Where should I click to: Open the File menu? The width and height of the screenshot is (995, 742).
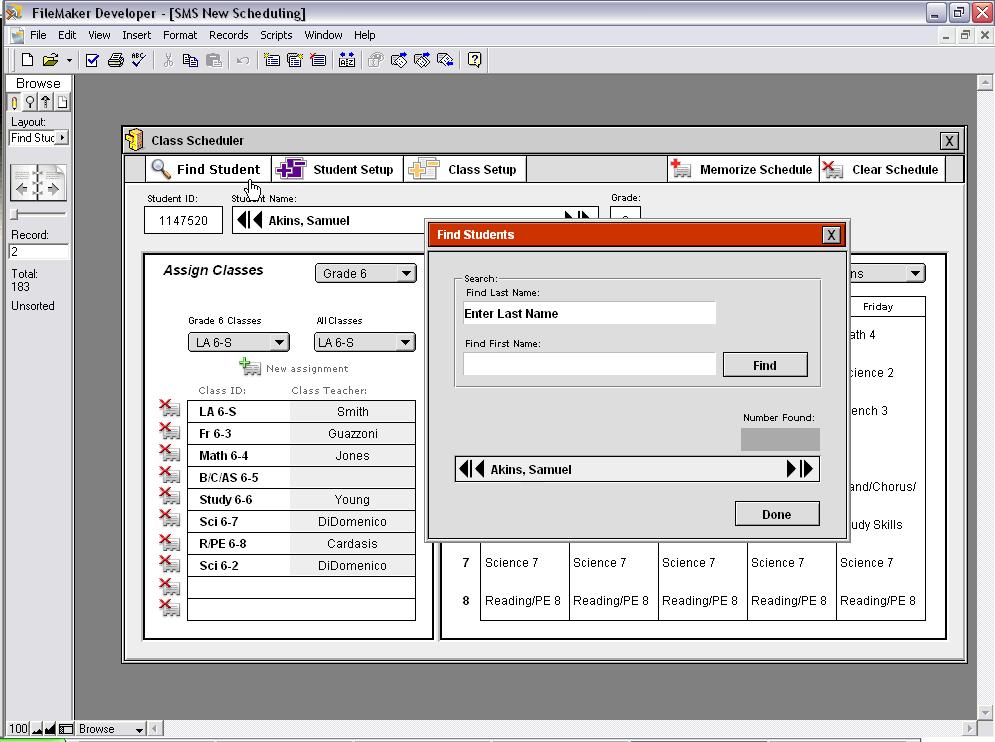38,35
